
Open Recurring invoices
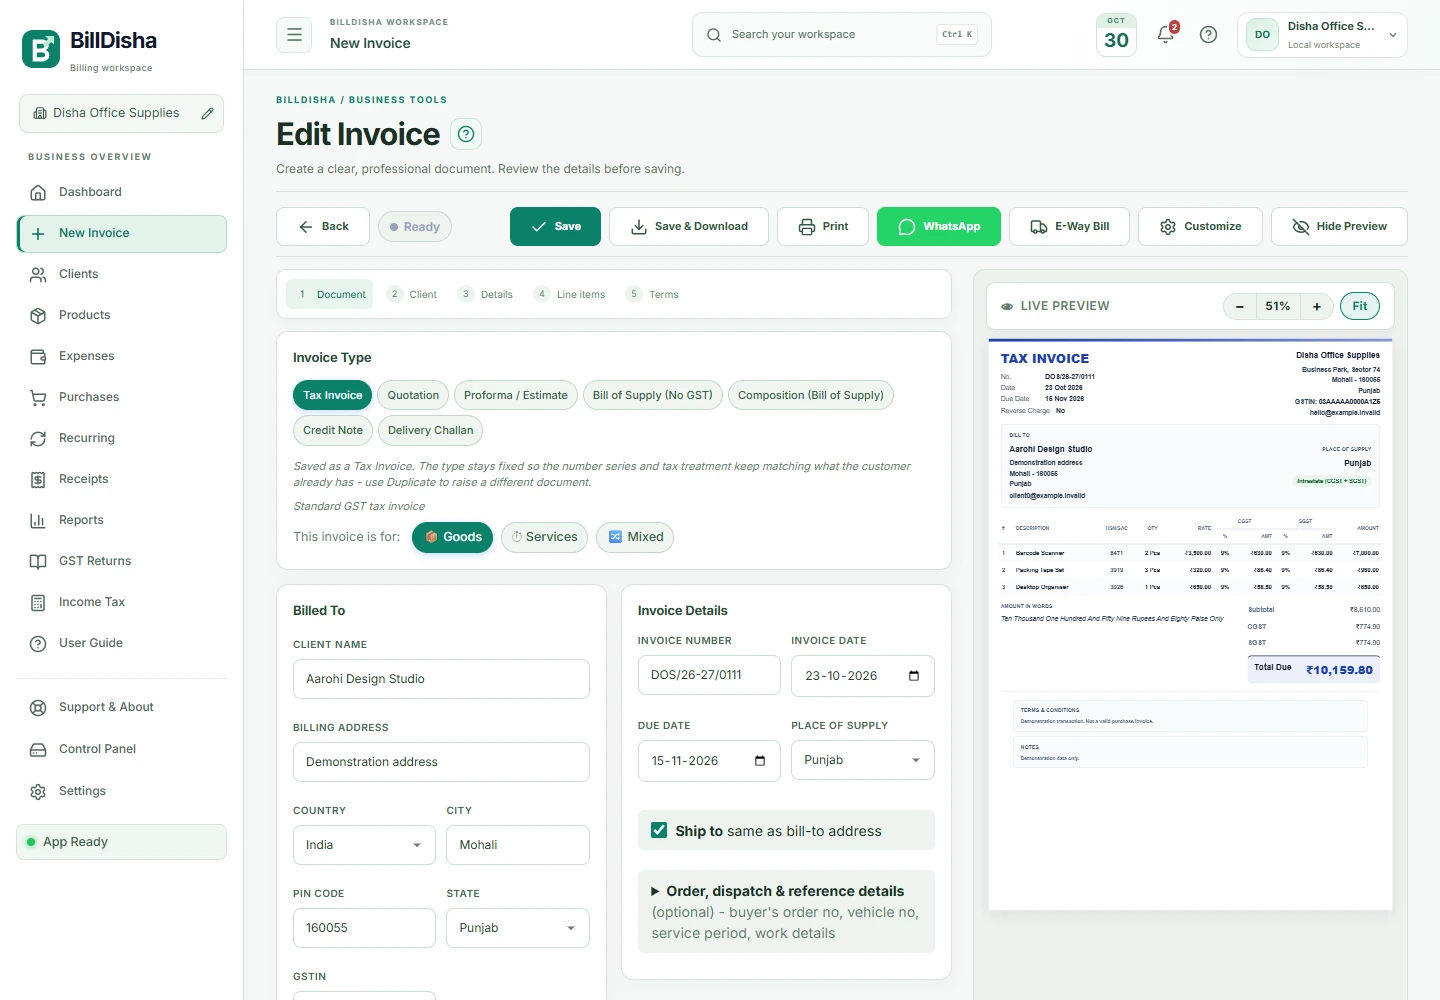click(x=122, y=438)
